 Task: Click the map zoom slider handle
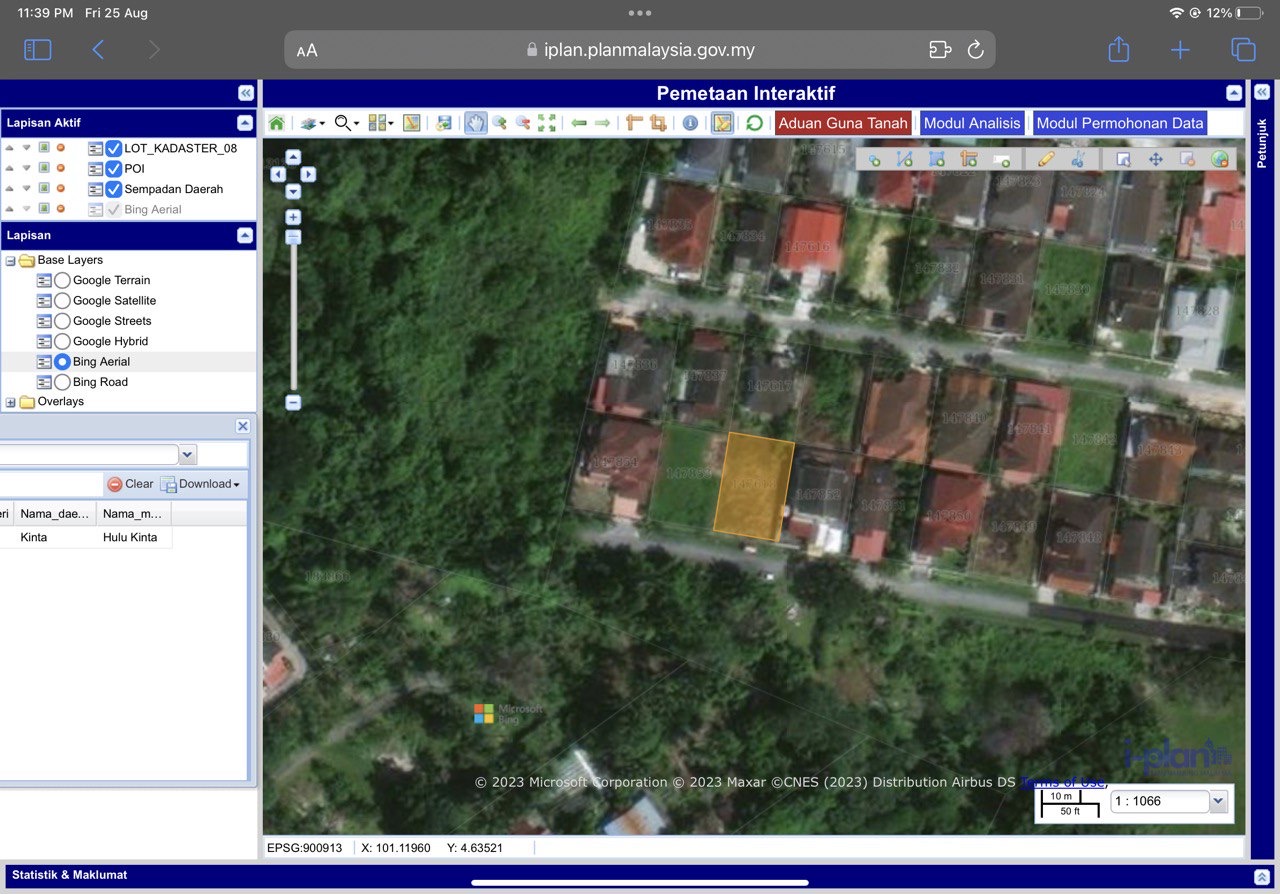[293, 238]
